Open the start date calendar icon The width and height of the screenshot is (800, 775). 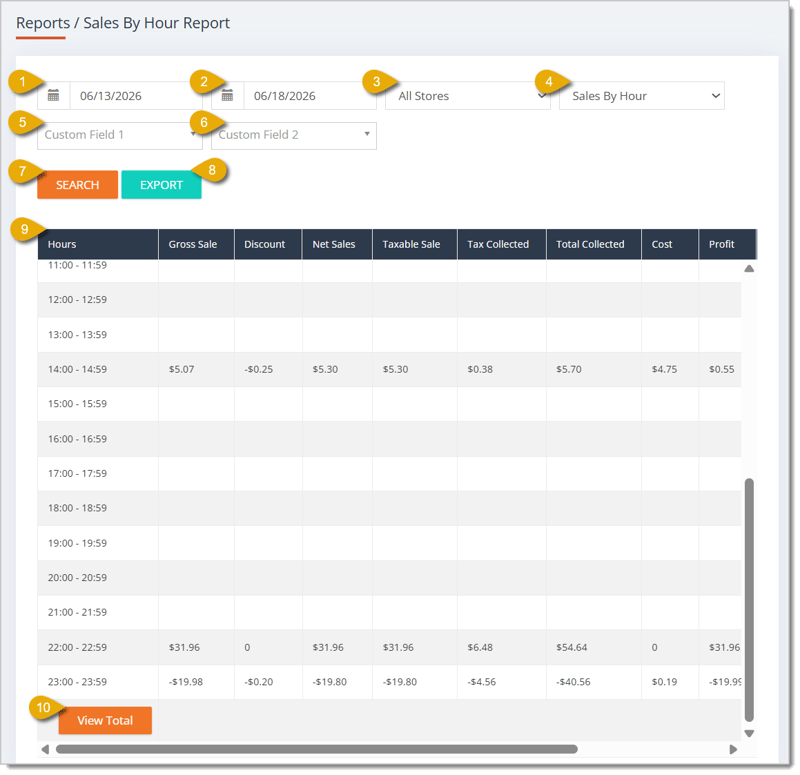[x=54, y=95]
